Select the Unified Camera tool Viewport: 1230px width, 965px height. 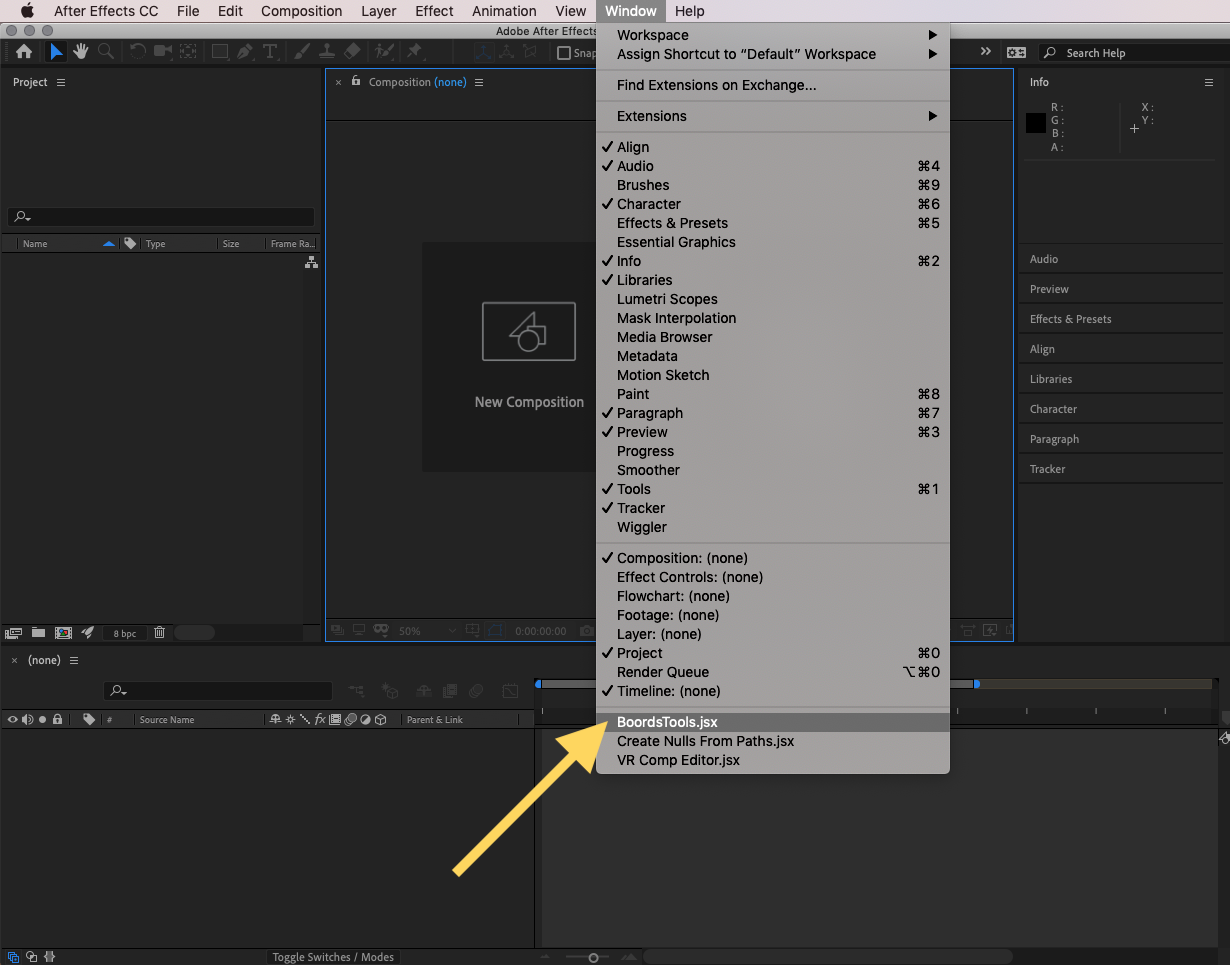pyautogui.click(x=162, y=52)
